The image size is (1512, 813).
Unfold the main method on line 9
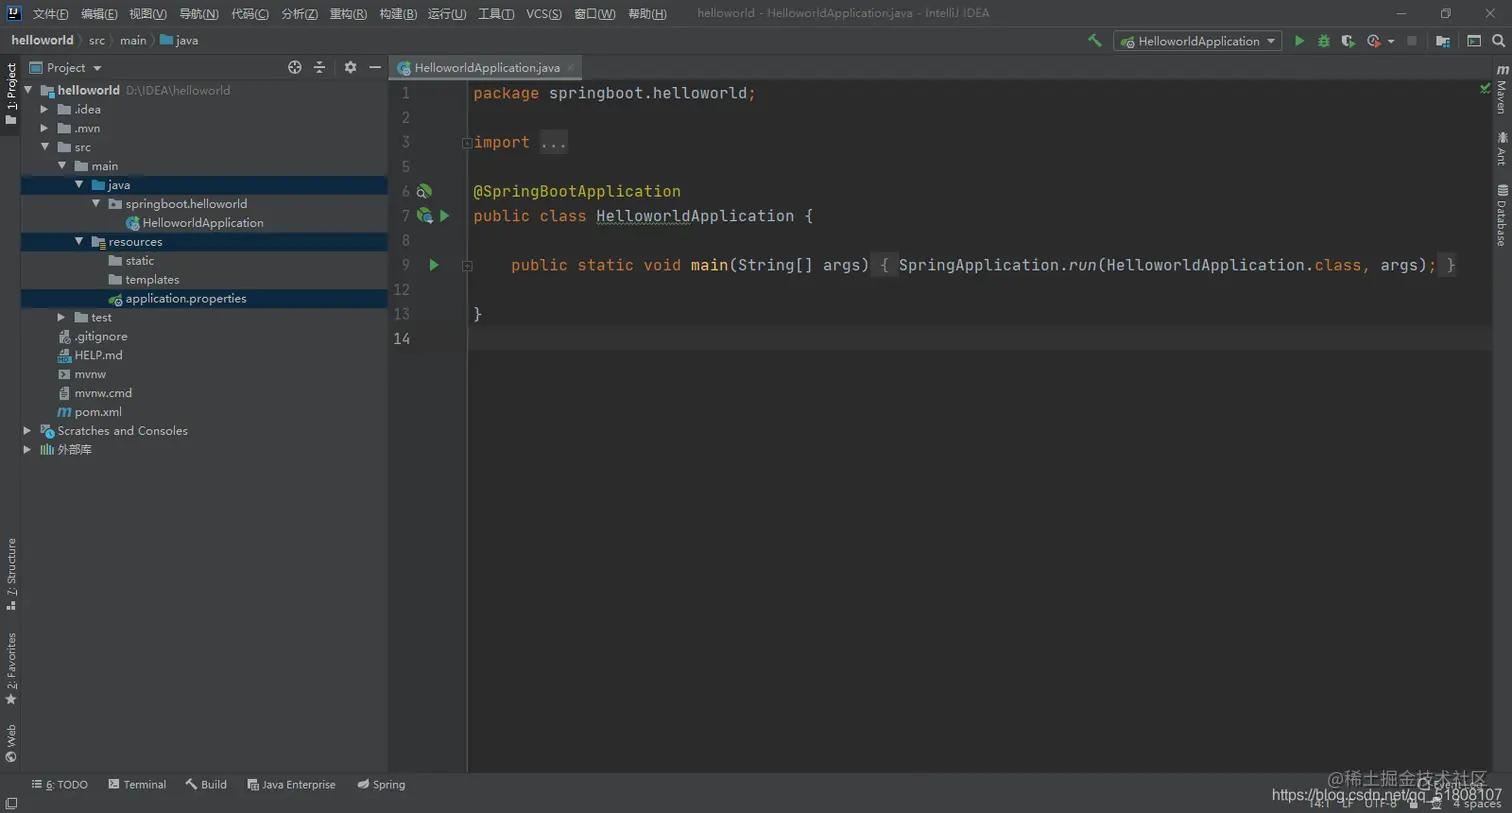point(467,266)
